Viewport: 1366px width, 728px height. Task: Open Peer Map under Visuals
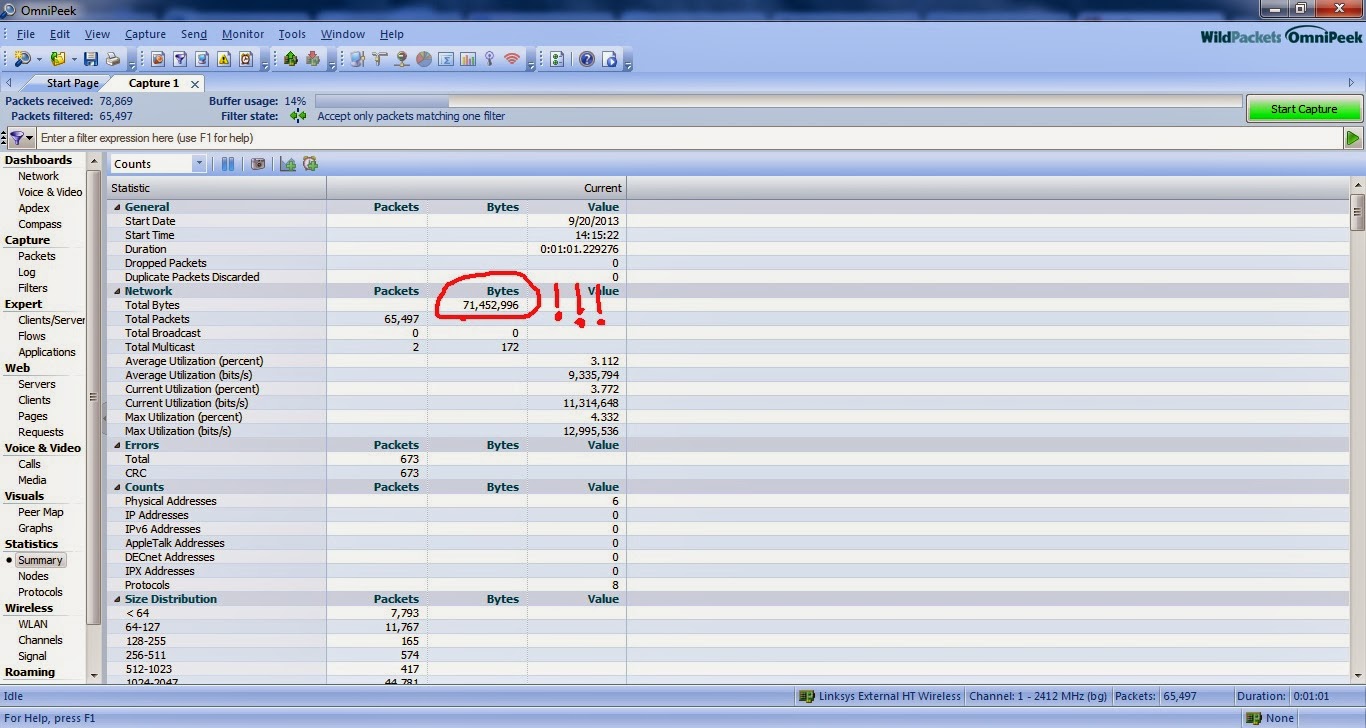pyautogui.click(x=40, y=512)
